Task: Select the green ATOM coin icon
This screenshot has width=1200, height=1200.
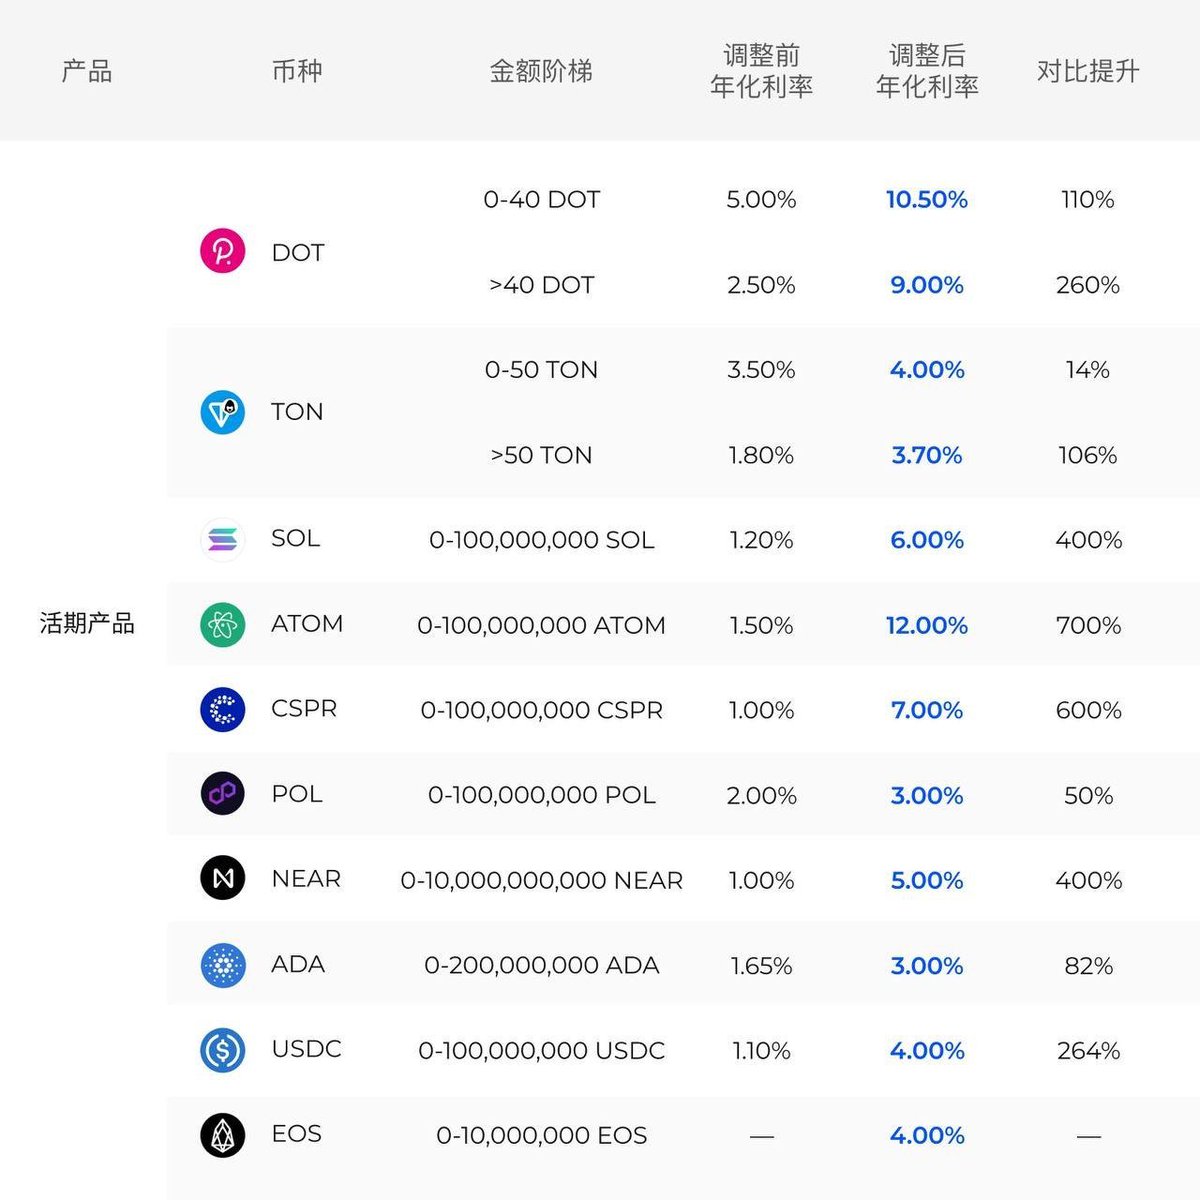Action: point(223,624)
